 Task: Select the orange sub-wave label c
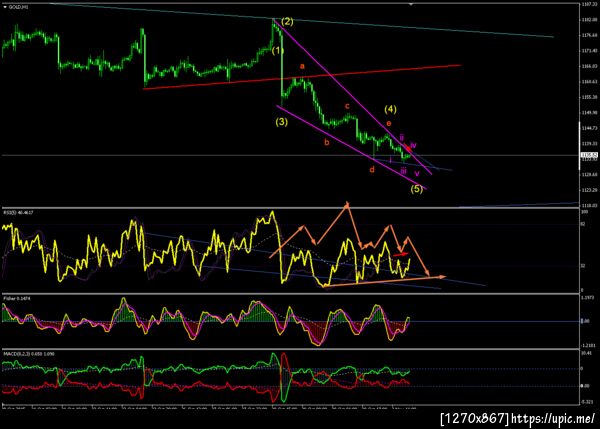[x=347, y=106]
